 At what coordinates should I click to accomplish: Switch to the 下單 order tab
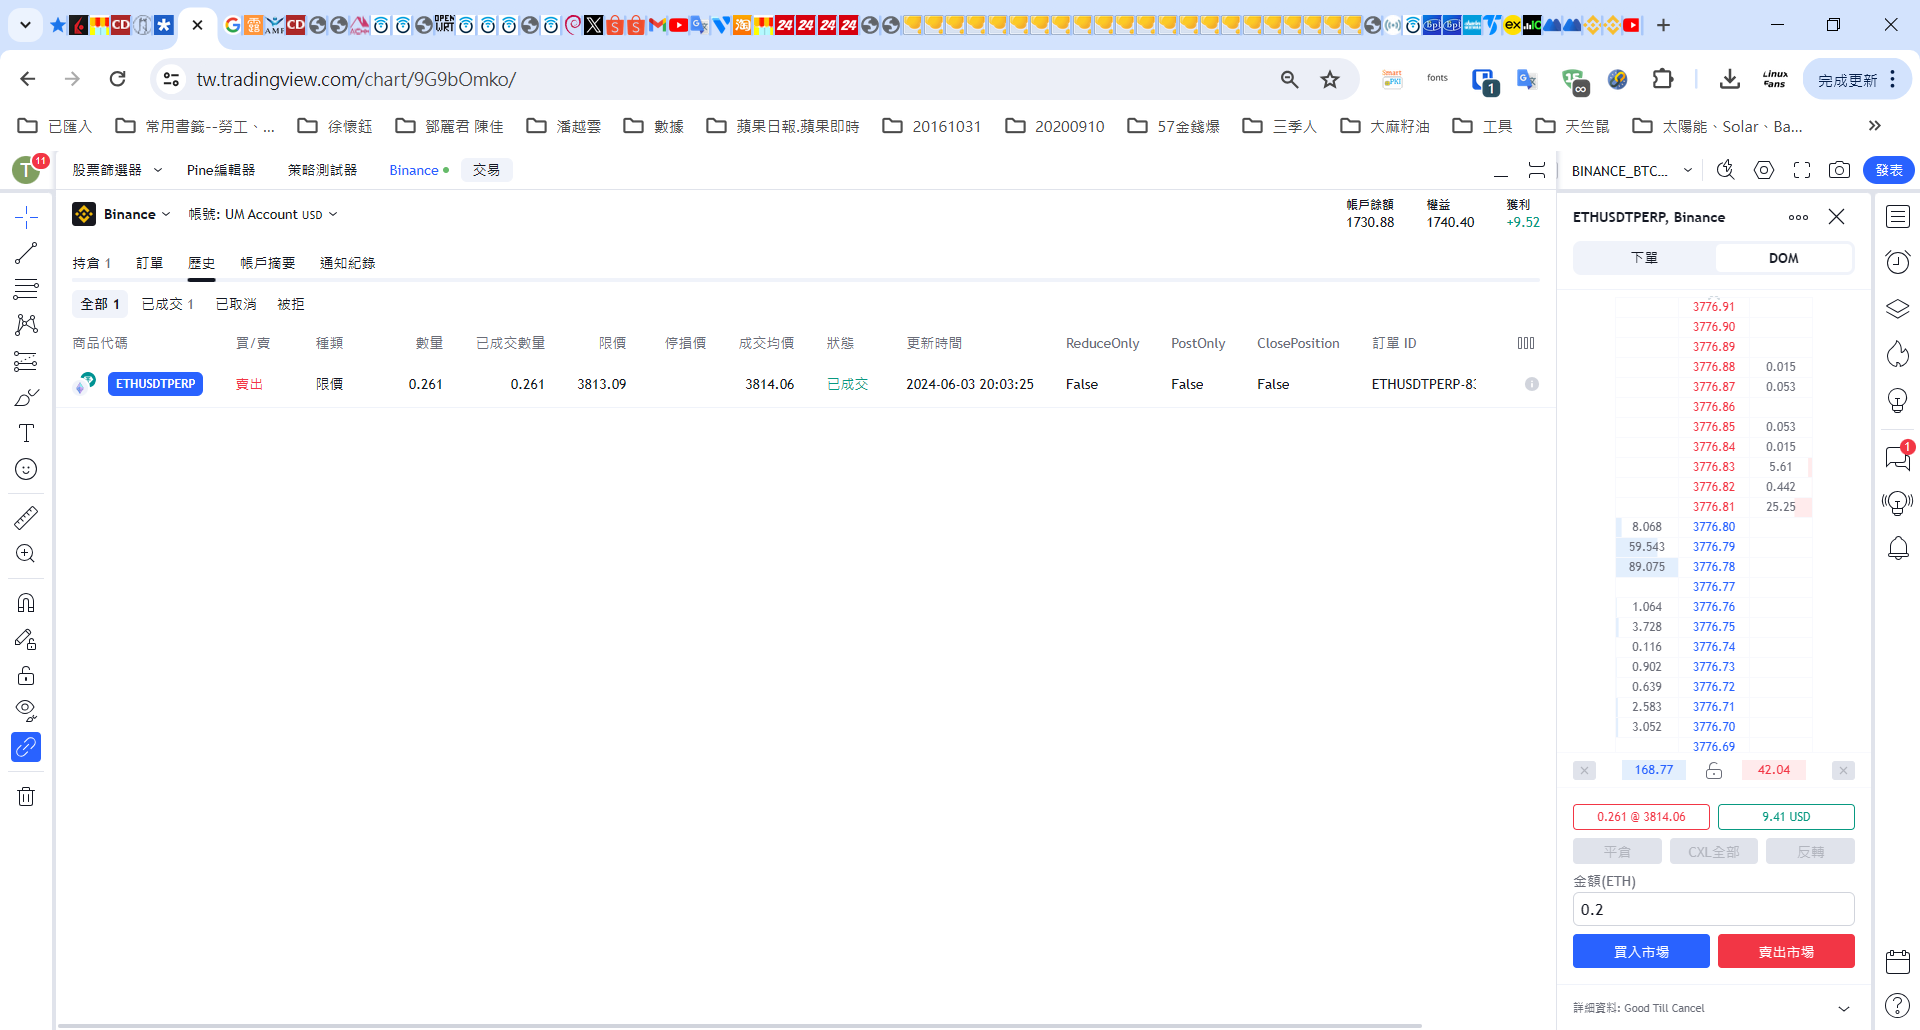pyautogui.click(x=1645, y=258)
